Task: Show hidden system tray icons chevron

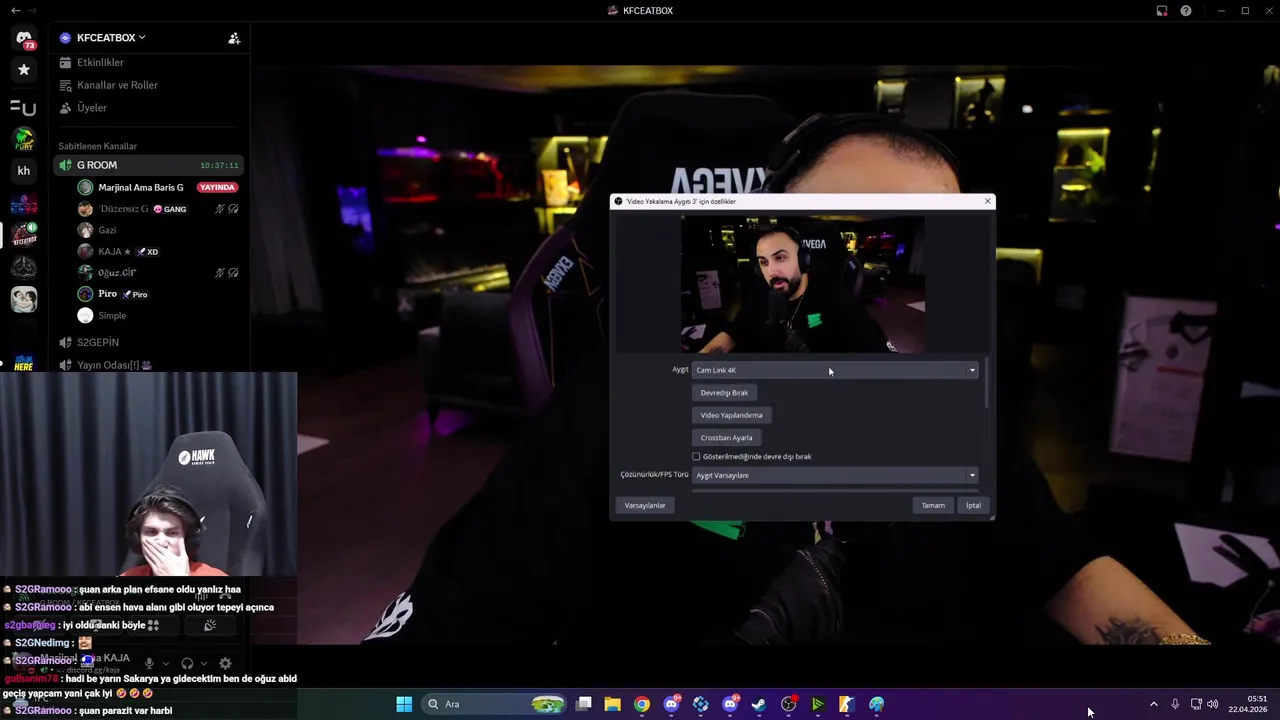Action: click(1153, 704)
